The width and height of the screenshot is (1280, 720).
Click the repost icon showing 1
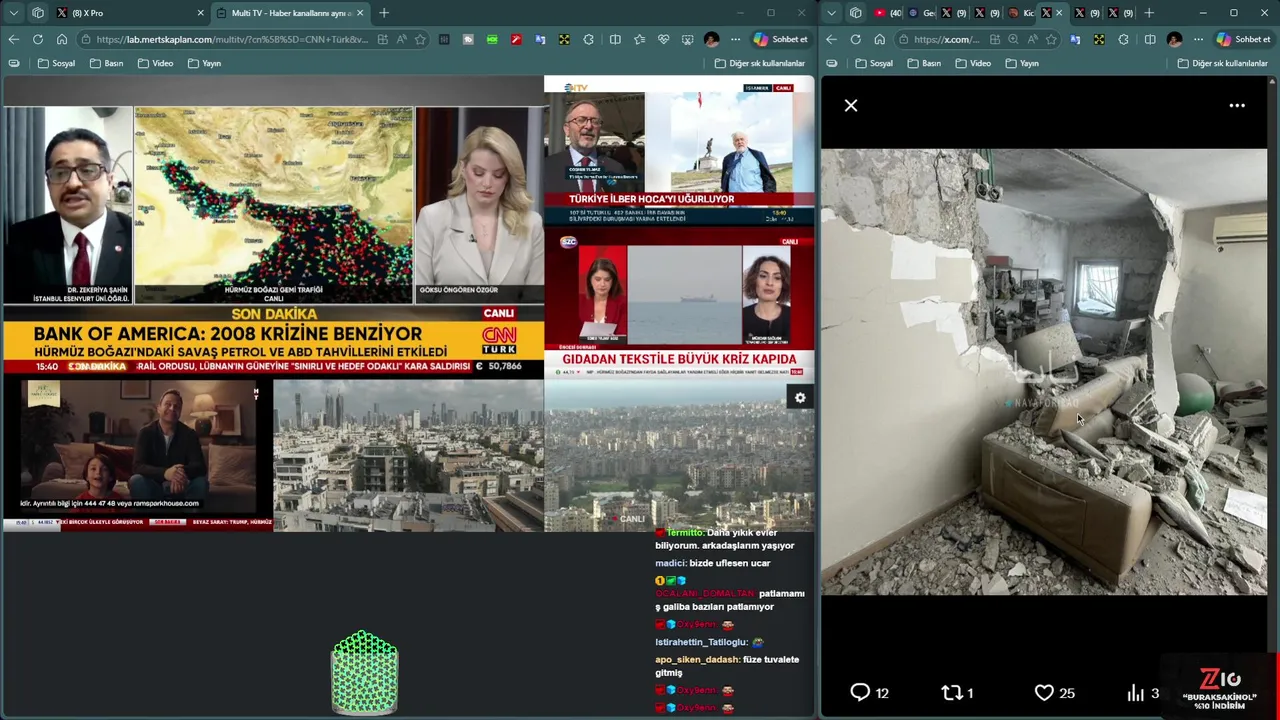coord(952,692)
